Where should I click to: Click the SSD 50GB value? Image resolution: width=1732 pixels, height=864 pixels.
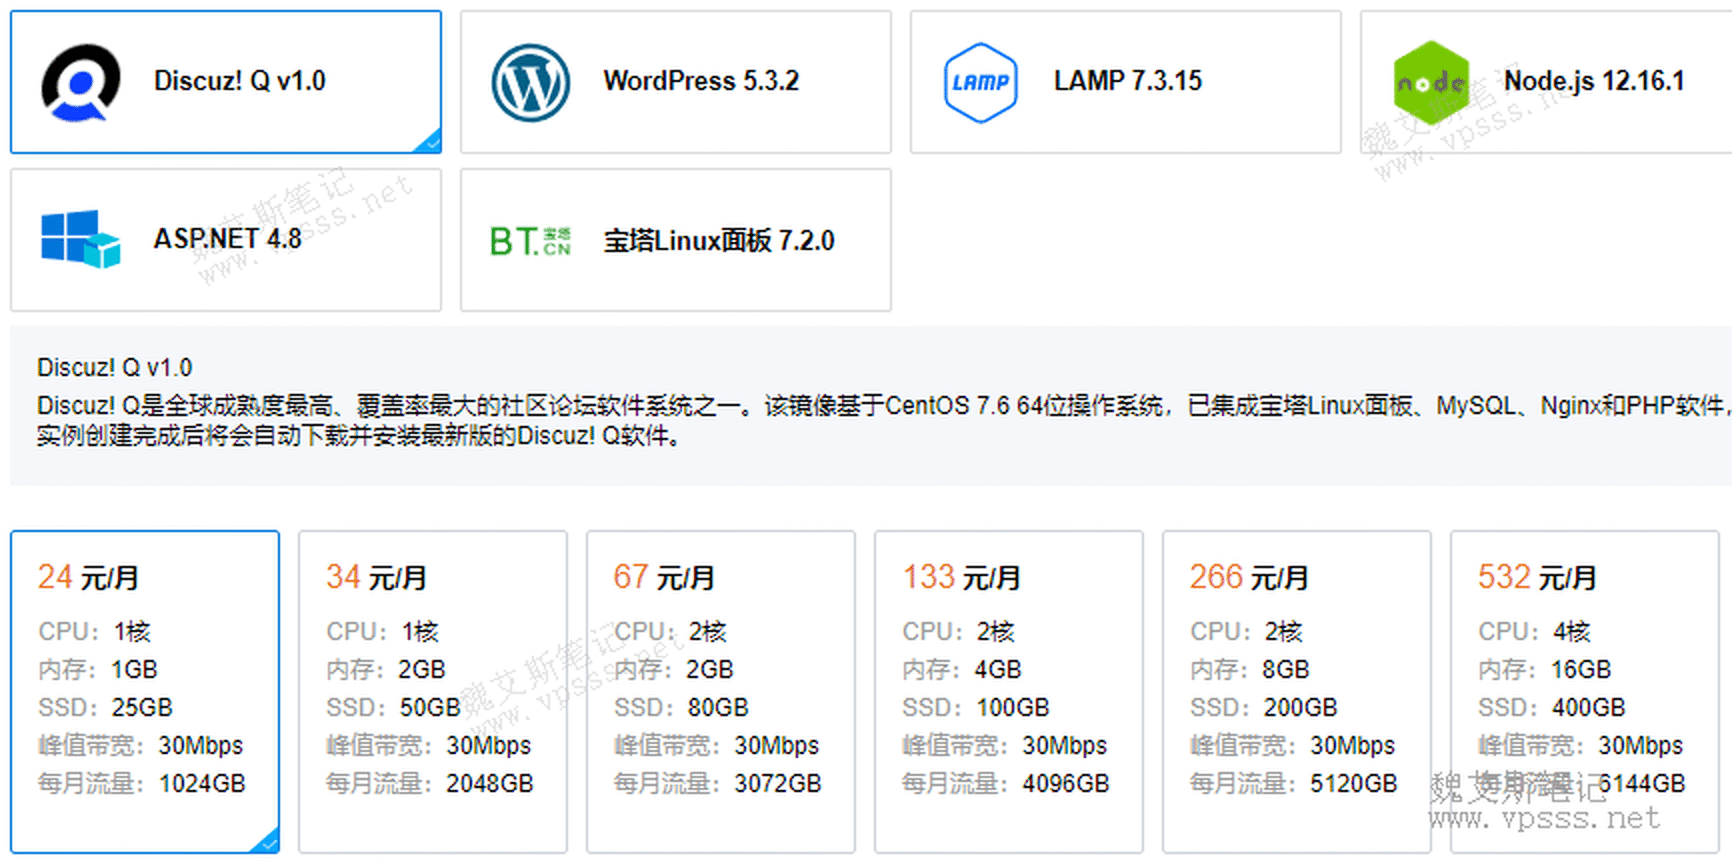430,707
